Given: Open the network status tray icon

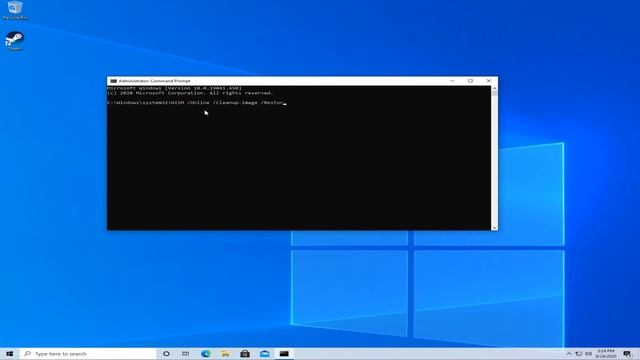Looking at the screenshot, I should 579,353.
